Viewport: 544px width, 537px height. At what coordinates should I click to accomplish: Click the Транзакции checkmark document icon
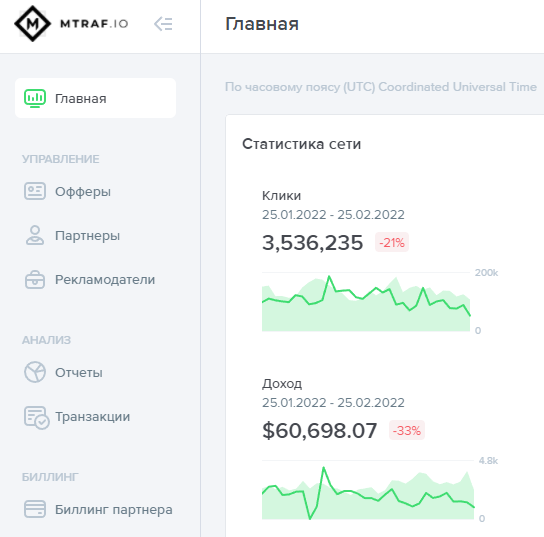[x=36, y=417]
